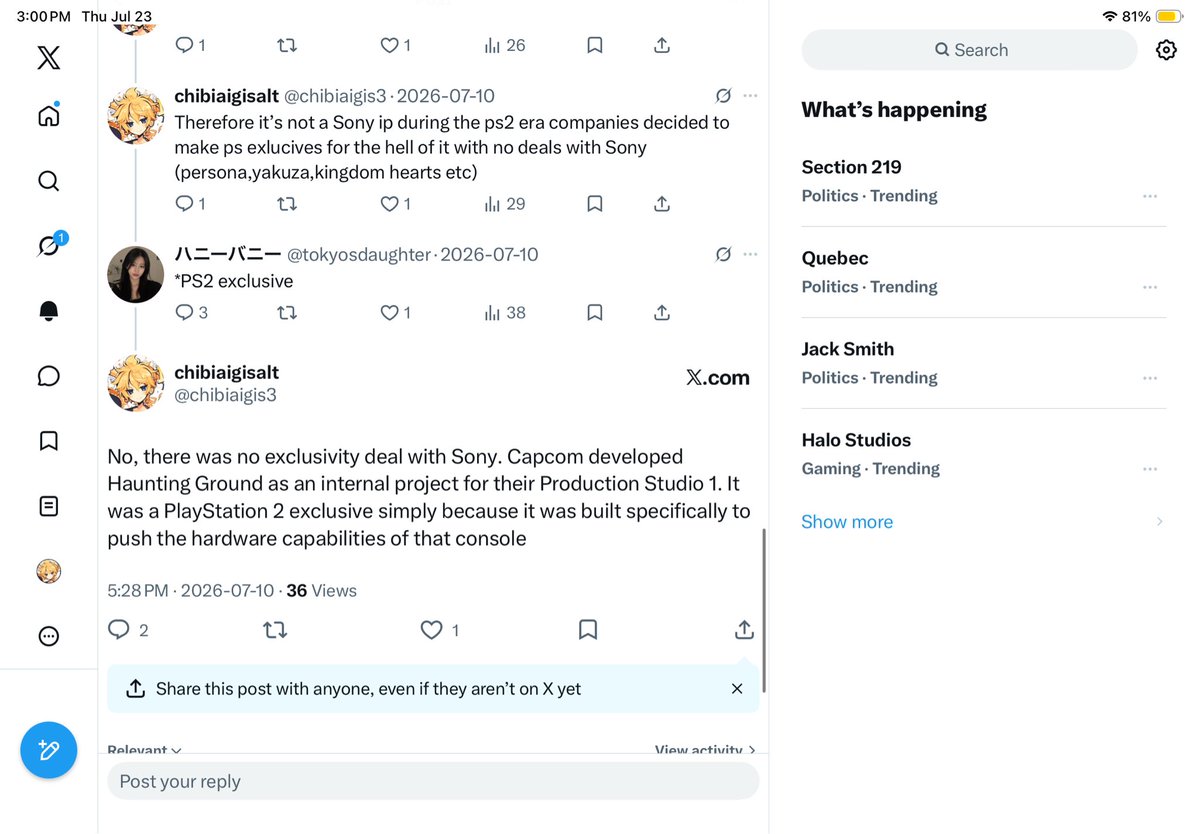This screenshot has width=1199, height=834.
Task: Like the main post about Capcom
Action: pos(431,630)
